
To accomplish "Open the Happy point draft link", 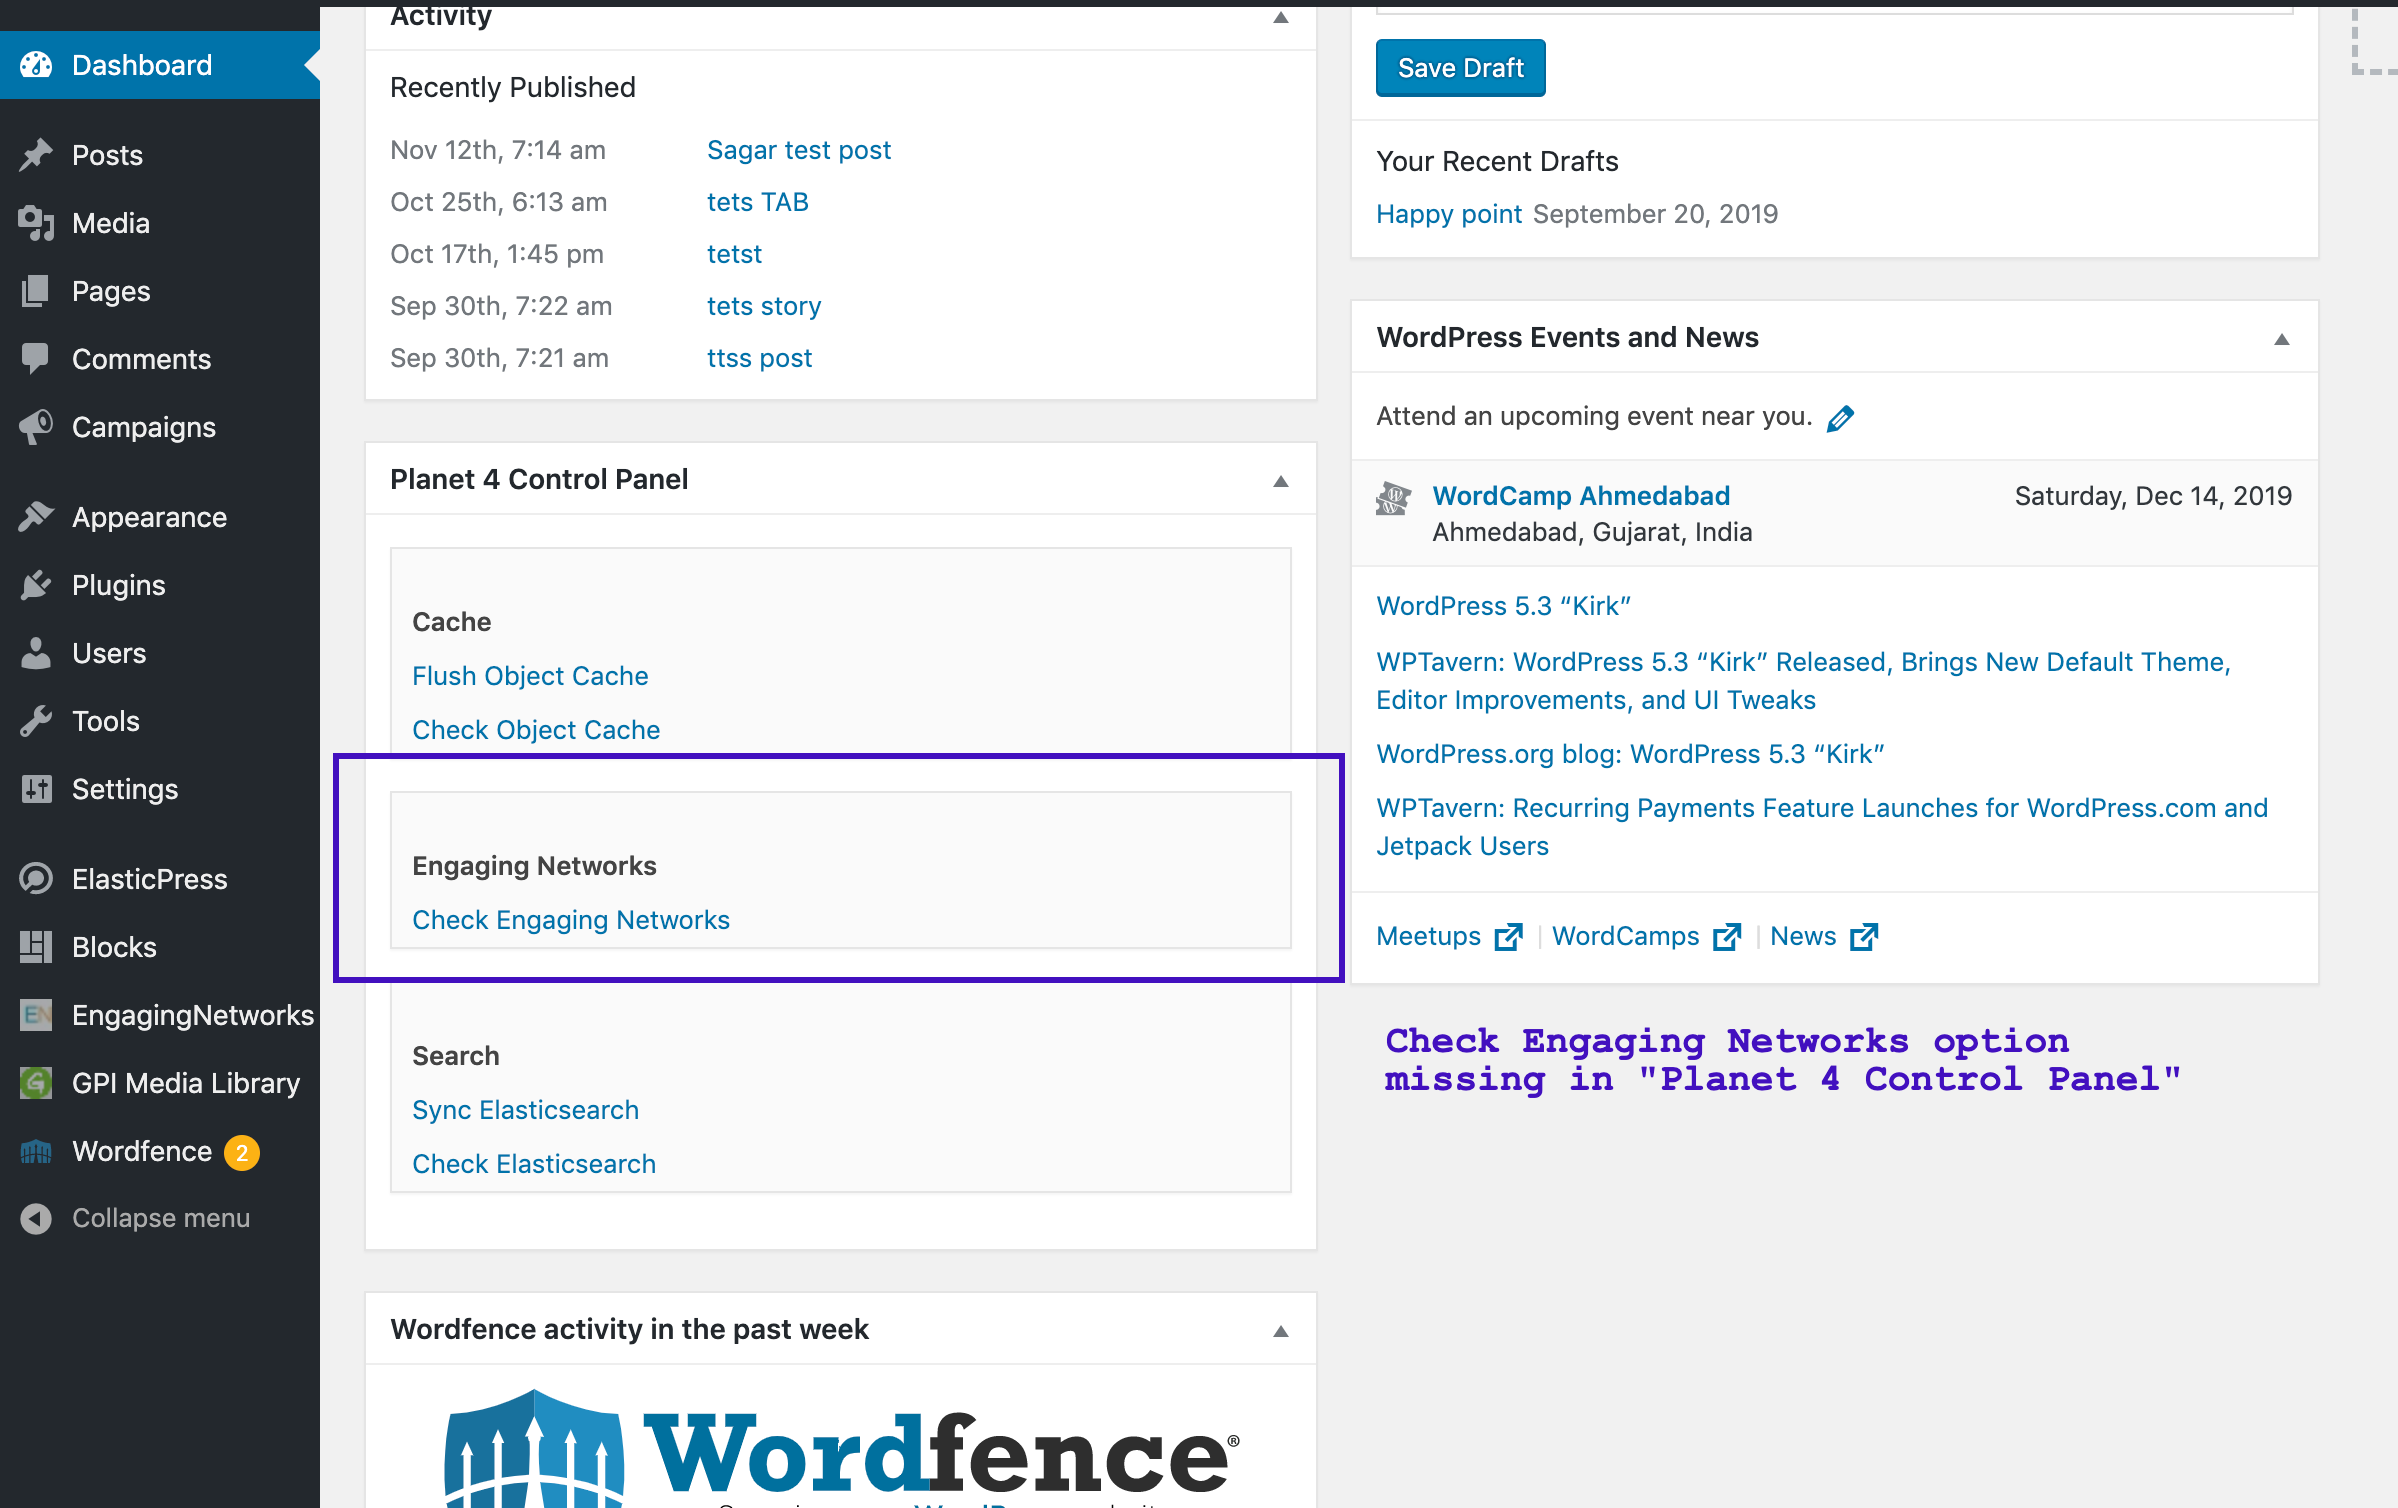I will pos(1449,214).
